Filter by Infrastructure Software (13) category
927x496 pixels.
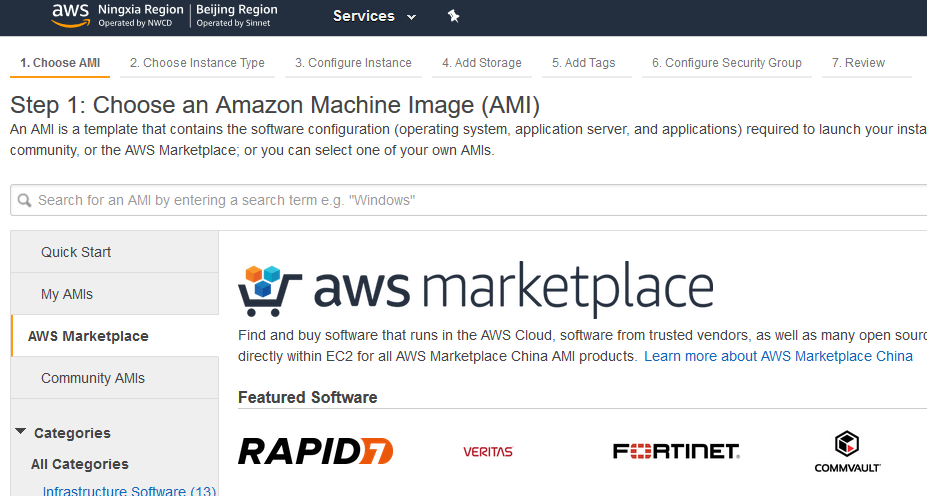point(129,491)
